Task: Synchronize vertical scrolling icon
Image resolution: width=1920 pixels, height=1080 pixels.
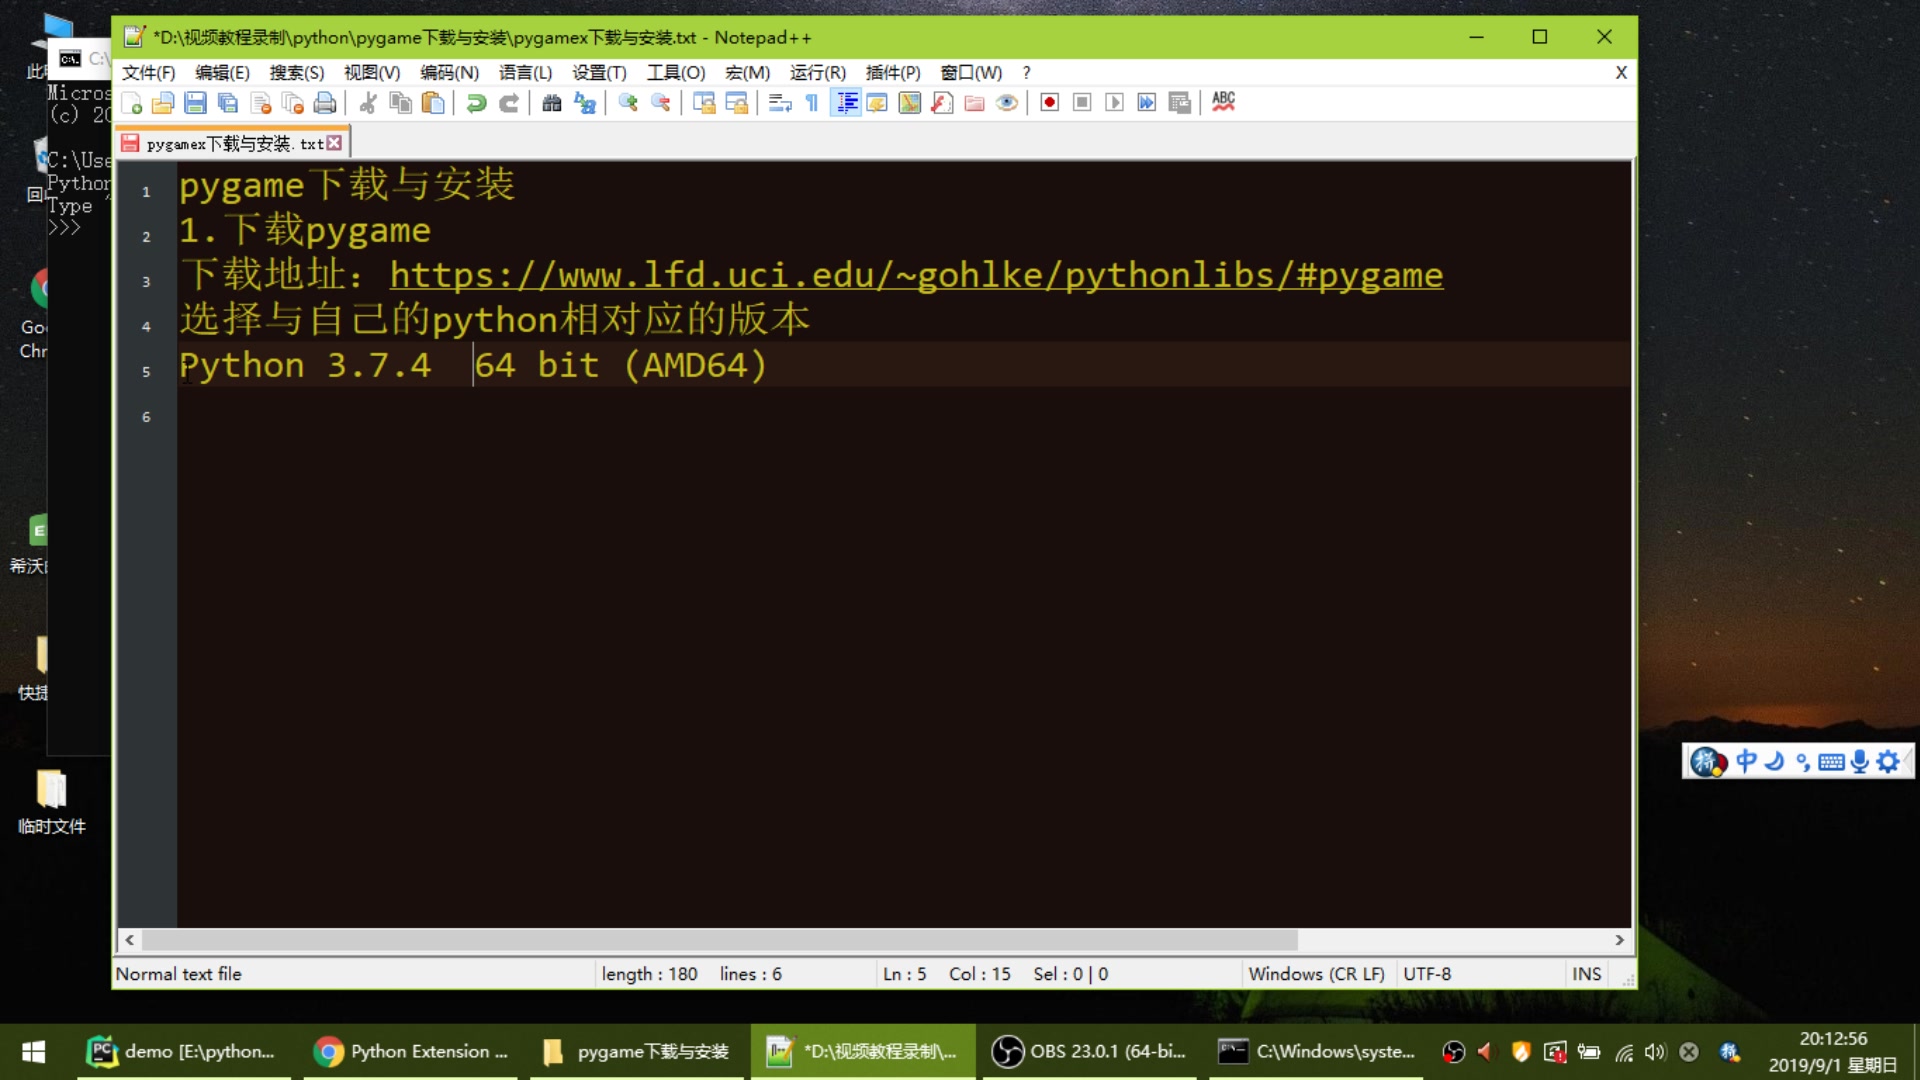Action: coord(704,103)
